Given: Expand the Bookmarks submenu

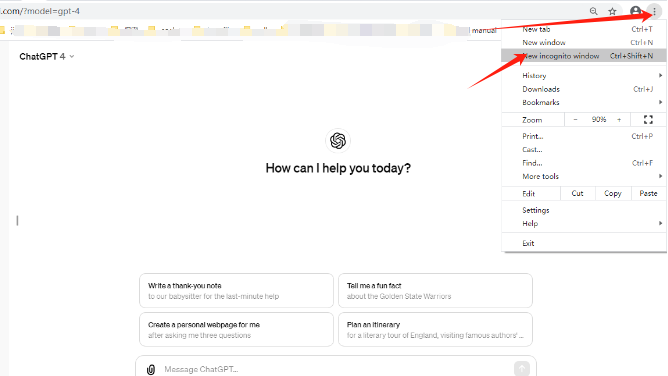Looking at the screenshot, I should pos(584,102).
